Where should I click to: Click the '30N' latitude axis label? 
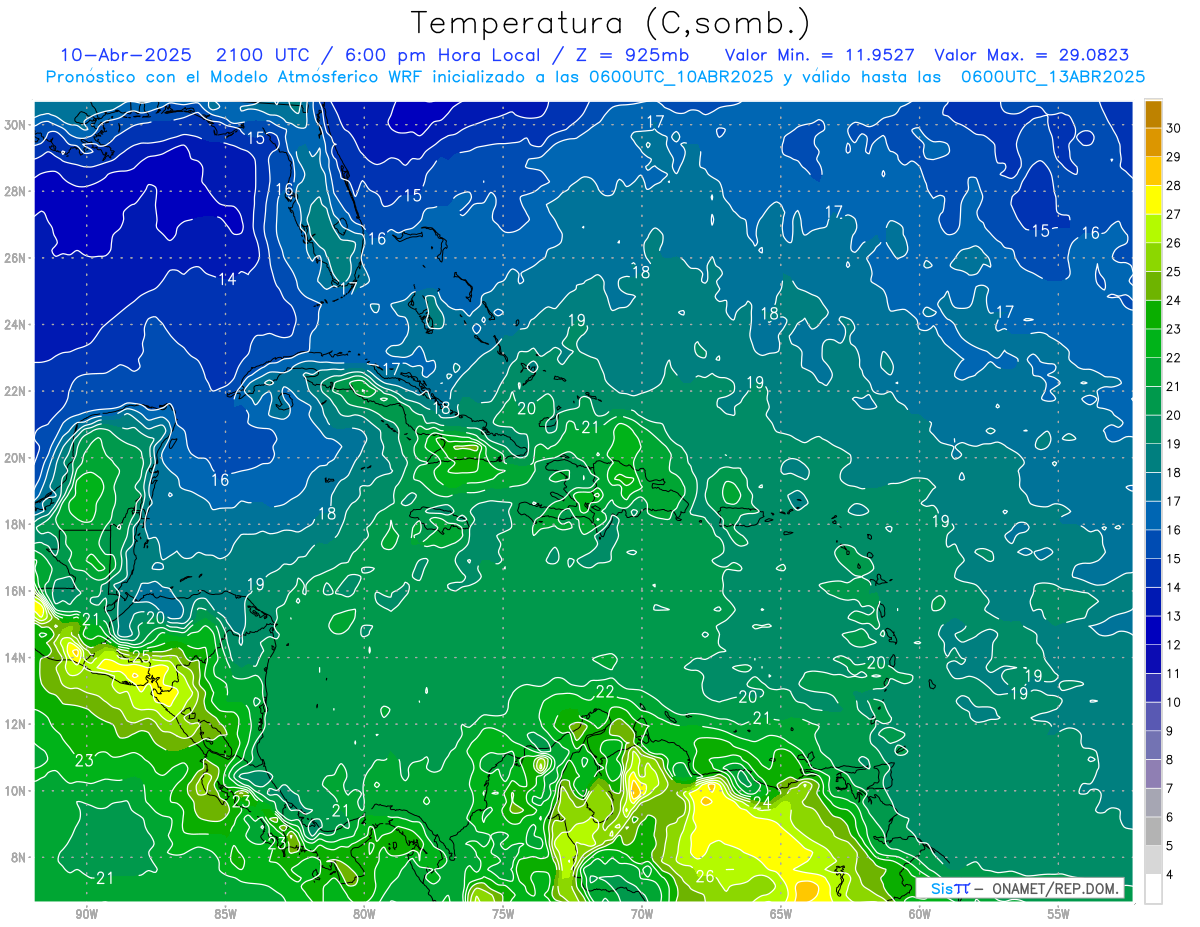click(14, 124)
